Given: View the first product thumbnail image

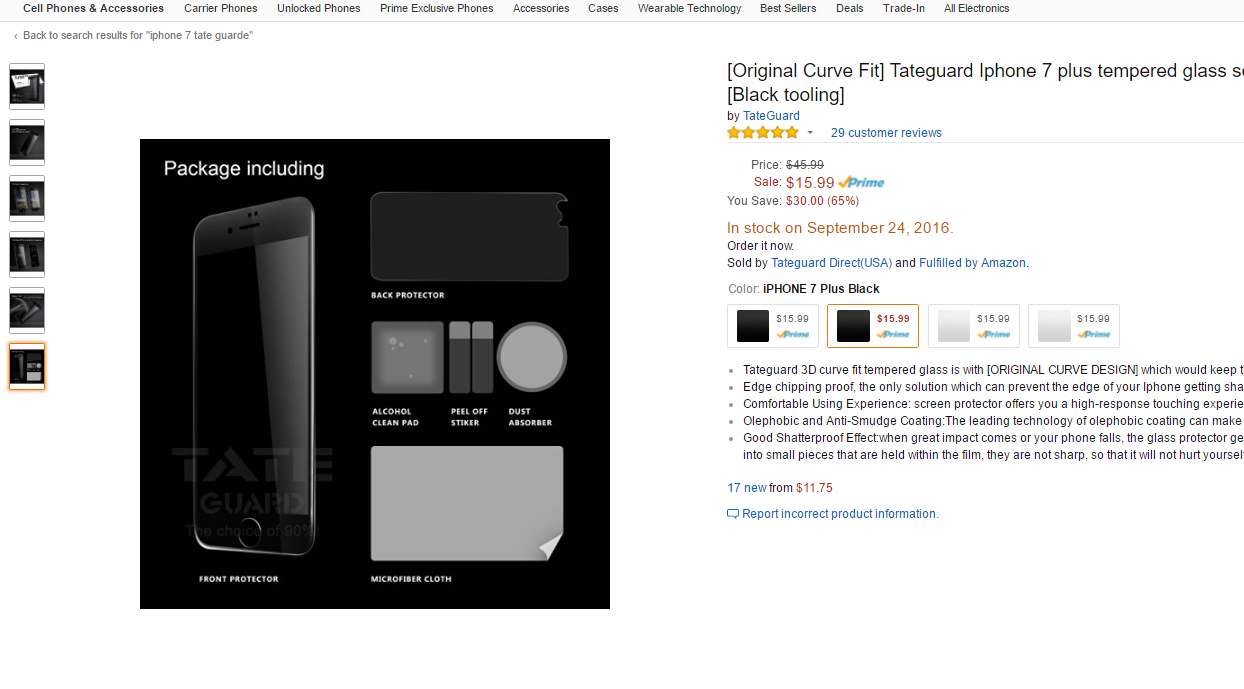Looking at the screenshot, I should pos(27,87).
